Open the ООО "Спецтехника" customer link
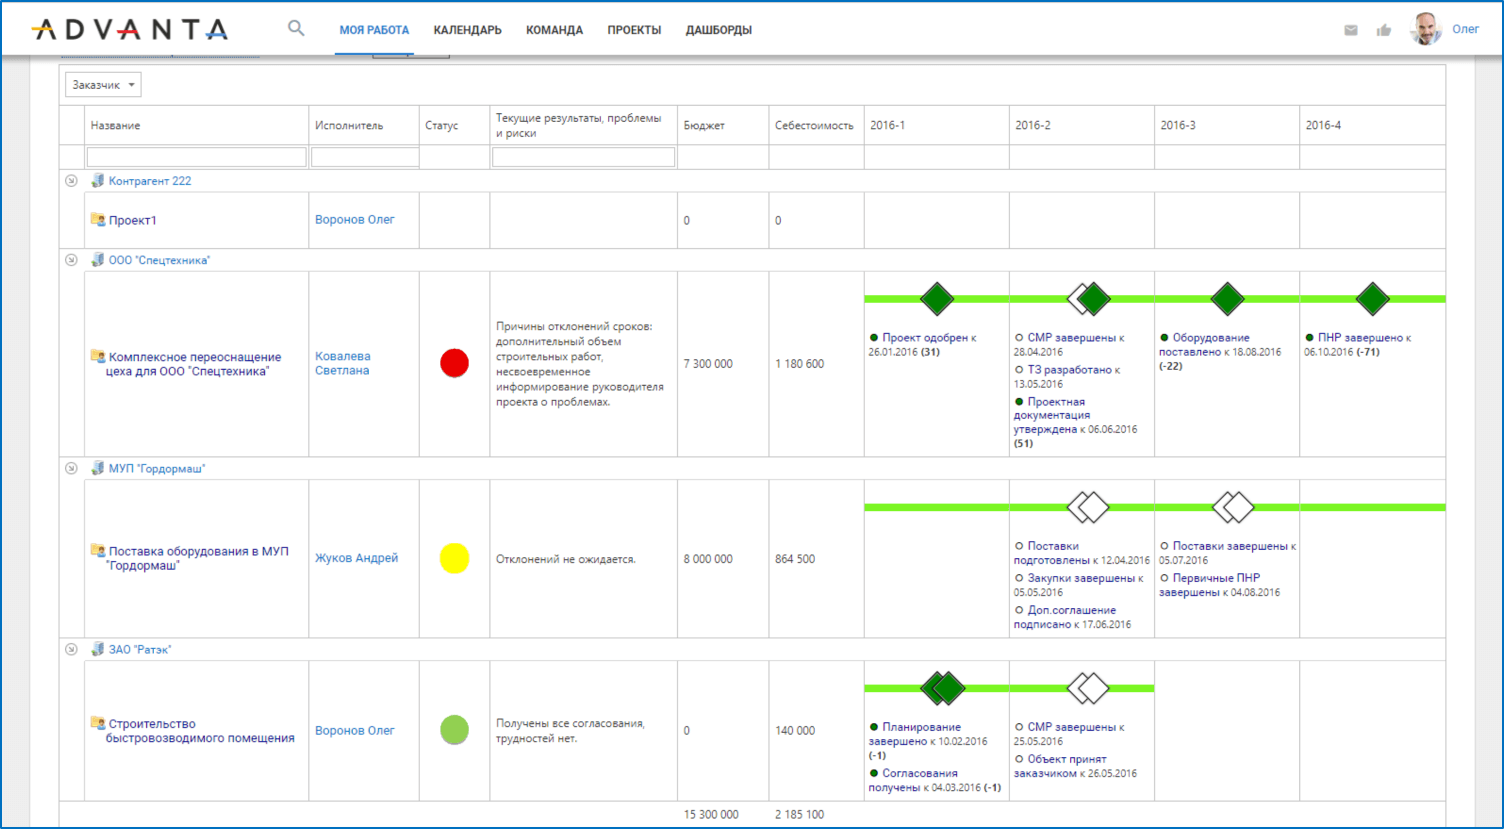 pyautogui.click(x=159, y=260)
